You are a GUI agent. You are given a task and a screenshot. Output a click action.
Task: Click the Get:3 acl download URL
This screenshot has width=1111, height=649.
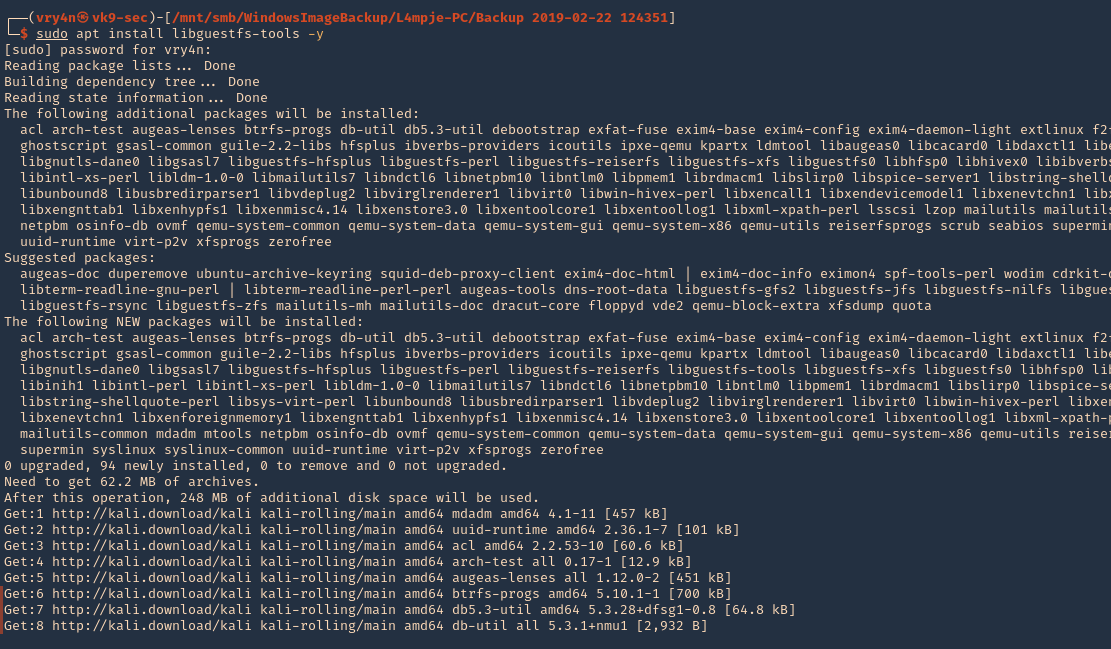click(152, 546)
